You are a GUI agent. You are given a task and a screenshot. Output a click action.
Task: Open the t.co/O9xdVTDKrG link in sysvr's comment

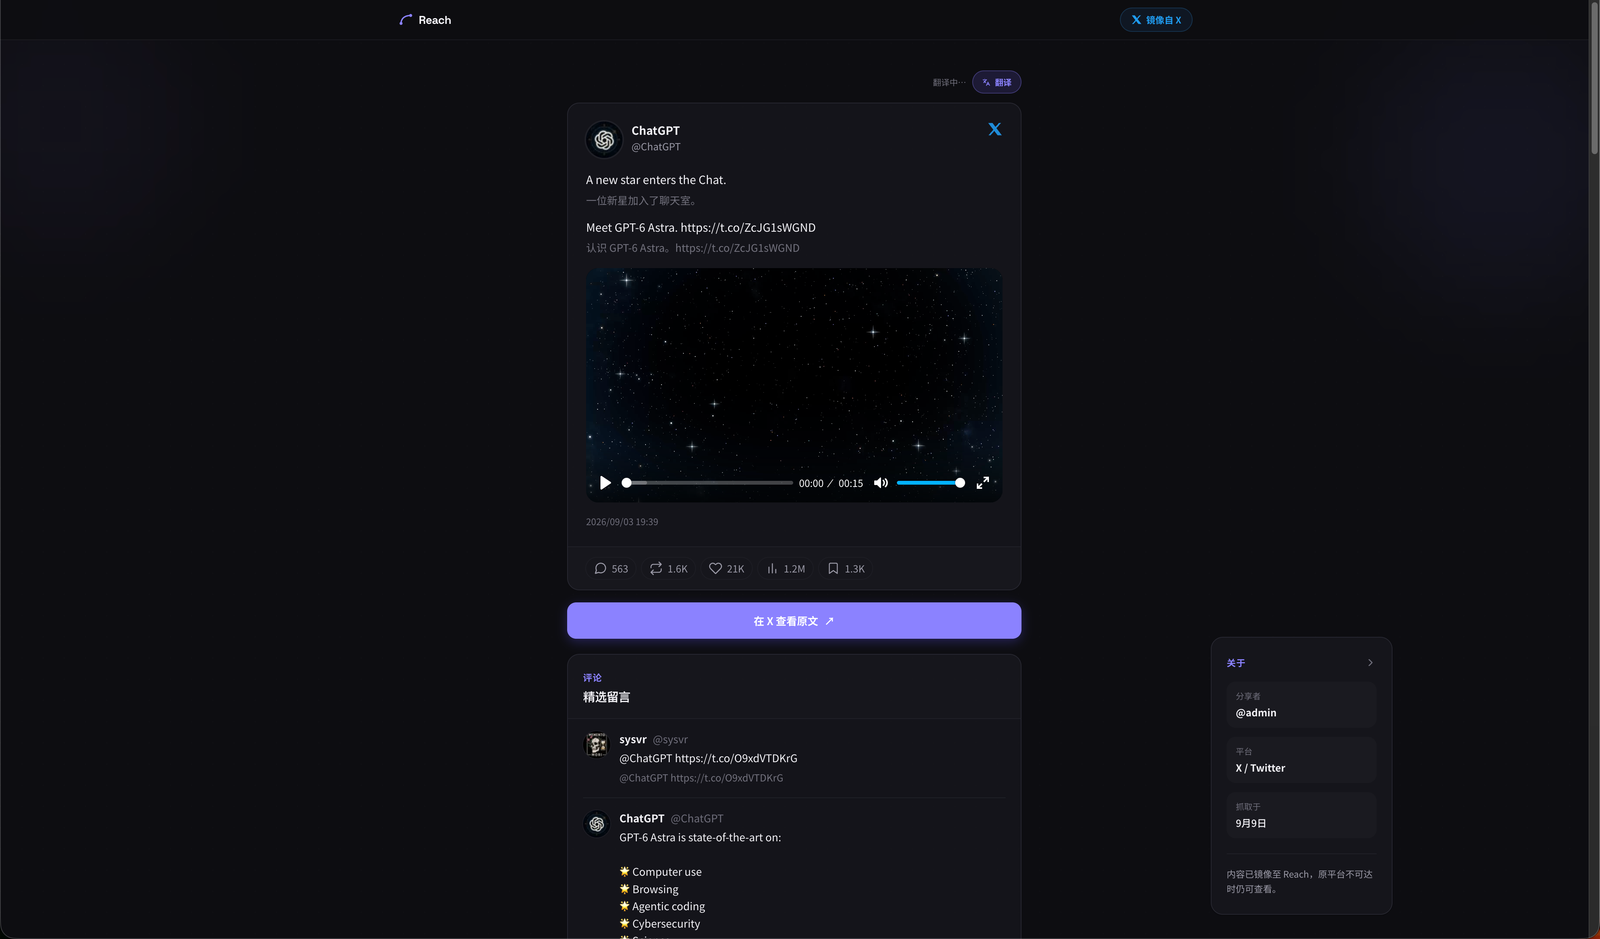pyautogui.click(x=736, y=759)
